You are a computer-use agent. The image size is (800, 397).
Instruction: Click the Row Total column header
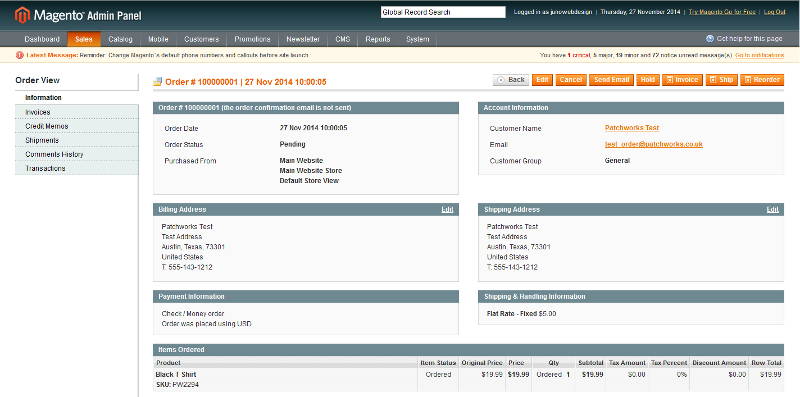766,363
